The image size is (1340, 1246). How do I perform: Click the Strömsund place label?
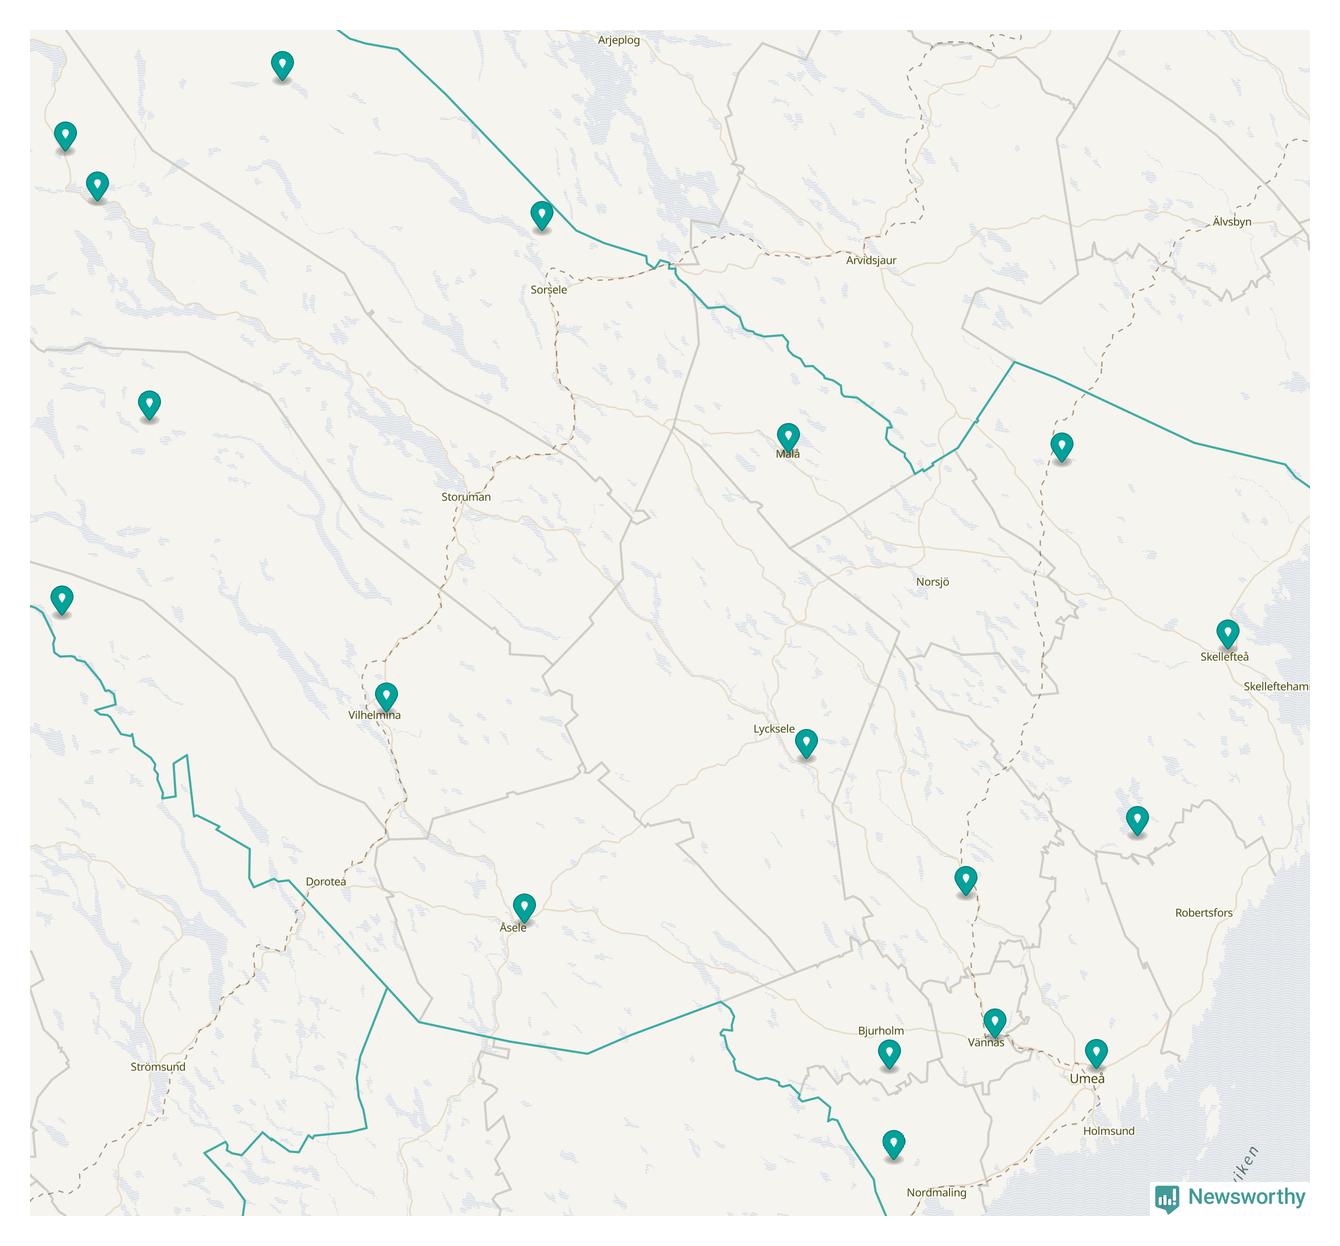(x=158, y=1067)
